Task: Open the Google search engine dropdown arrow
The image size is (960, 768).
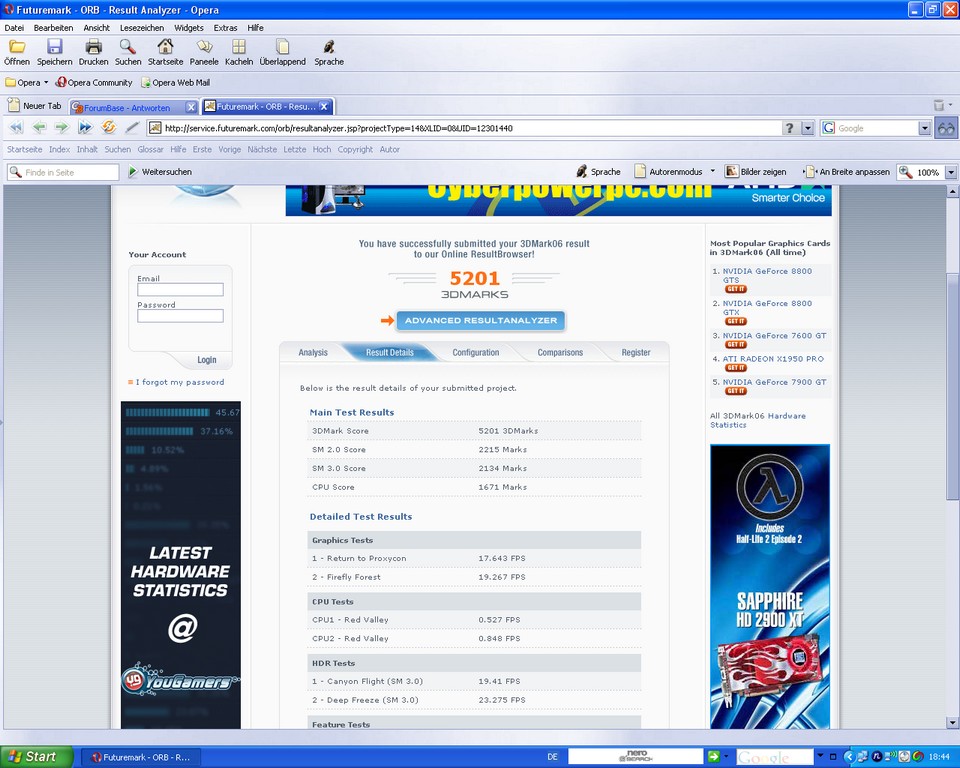Action: pyautogui.click(x=924, y=128)
